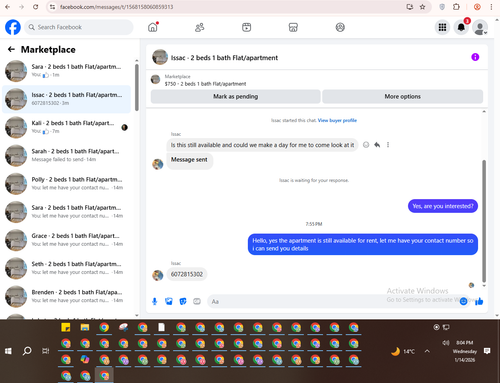Open more actions for Issac's message

tap(388, 145)
